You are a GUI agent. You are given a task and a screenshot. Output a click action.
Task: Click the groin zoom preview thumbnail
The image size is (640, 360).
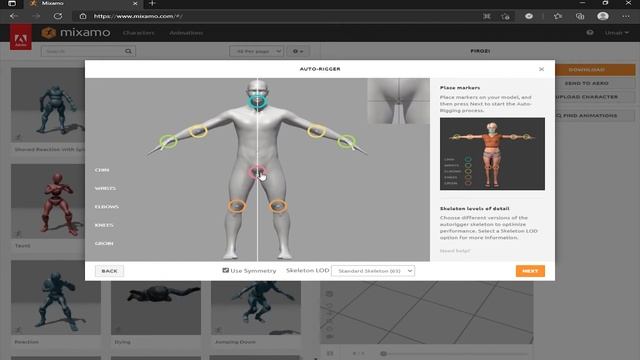pyautogui.click(x=398, y=101)
